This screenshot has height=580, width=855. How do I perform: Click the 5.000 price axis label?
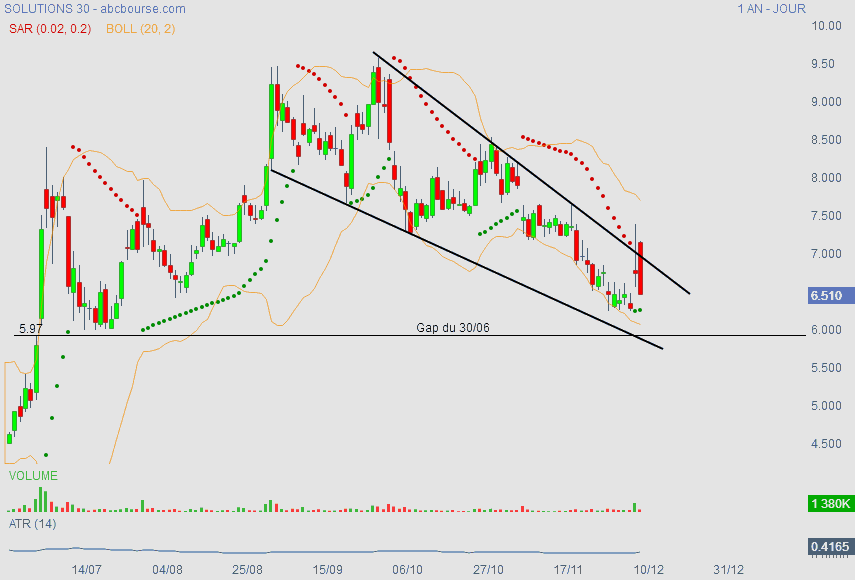(x=826, y=406)
